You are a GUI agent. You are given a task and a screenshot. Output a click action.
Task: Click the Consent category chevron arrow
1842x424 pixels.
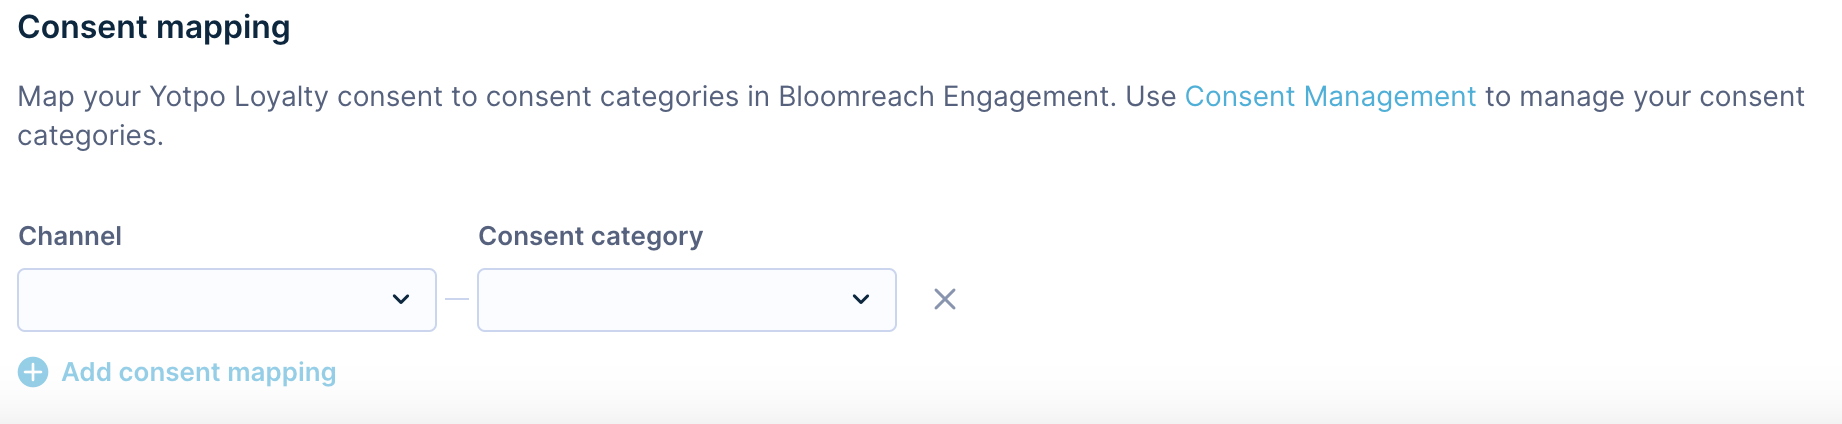[861, 300]
